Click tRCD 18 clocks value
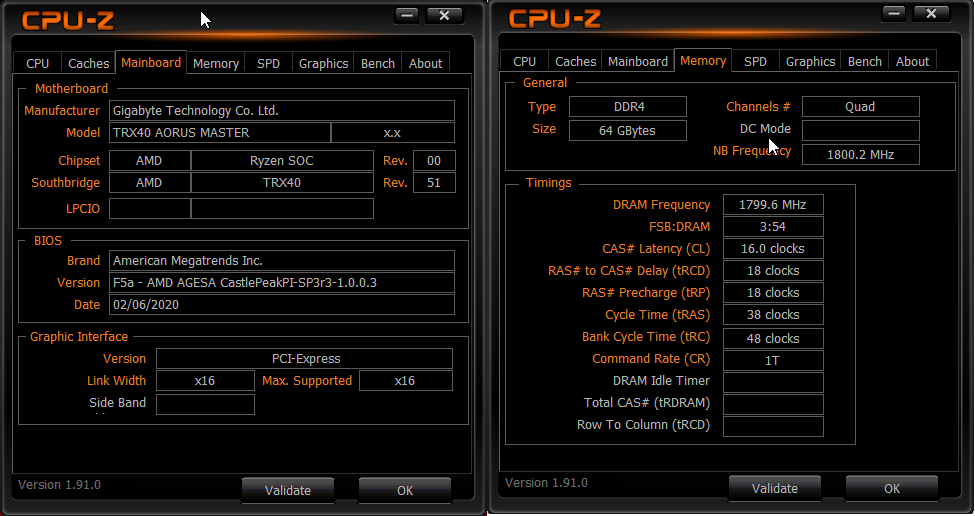Viewport: 975px width, 516px height. (773, 270)
